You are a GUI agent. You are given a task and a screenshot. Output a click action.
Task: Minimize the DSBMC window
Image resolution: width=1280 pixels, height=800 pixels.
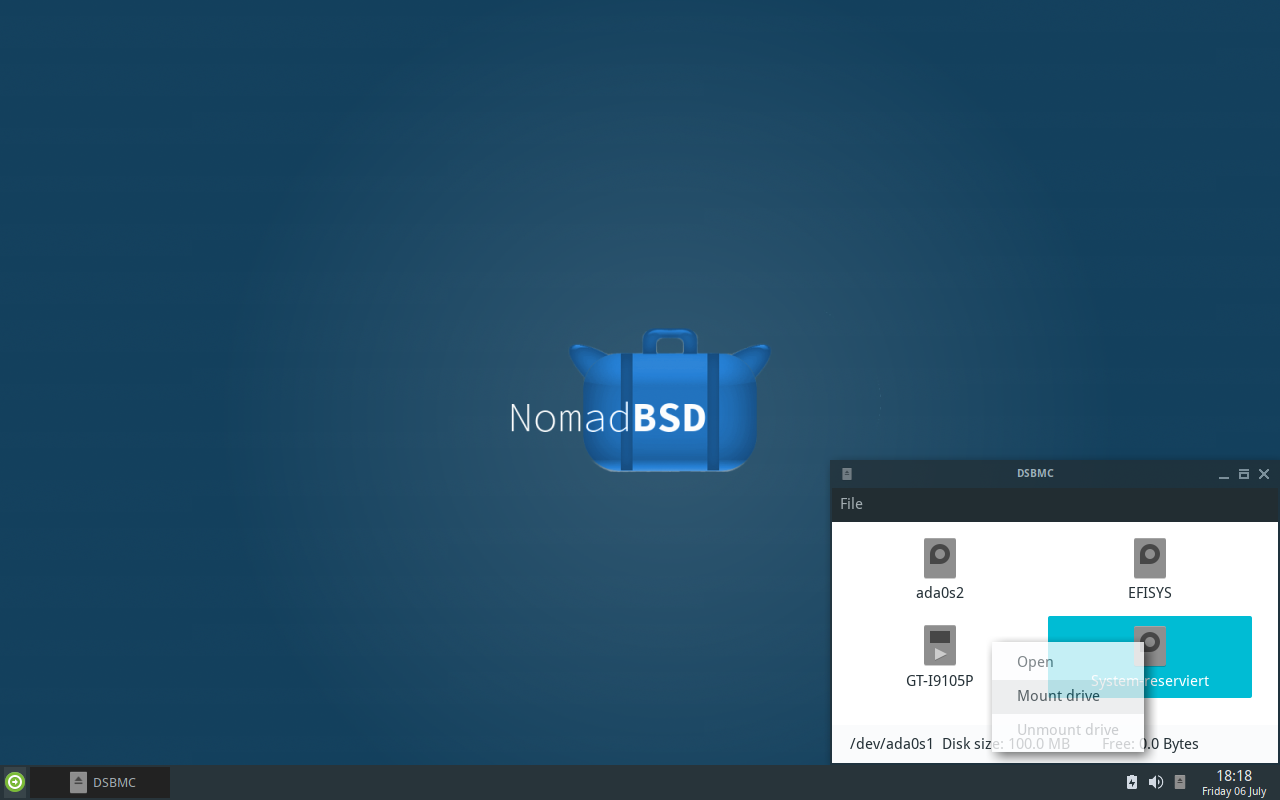pyautogui.click(x=1224, y=474)
